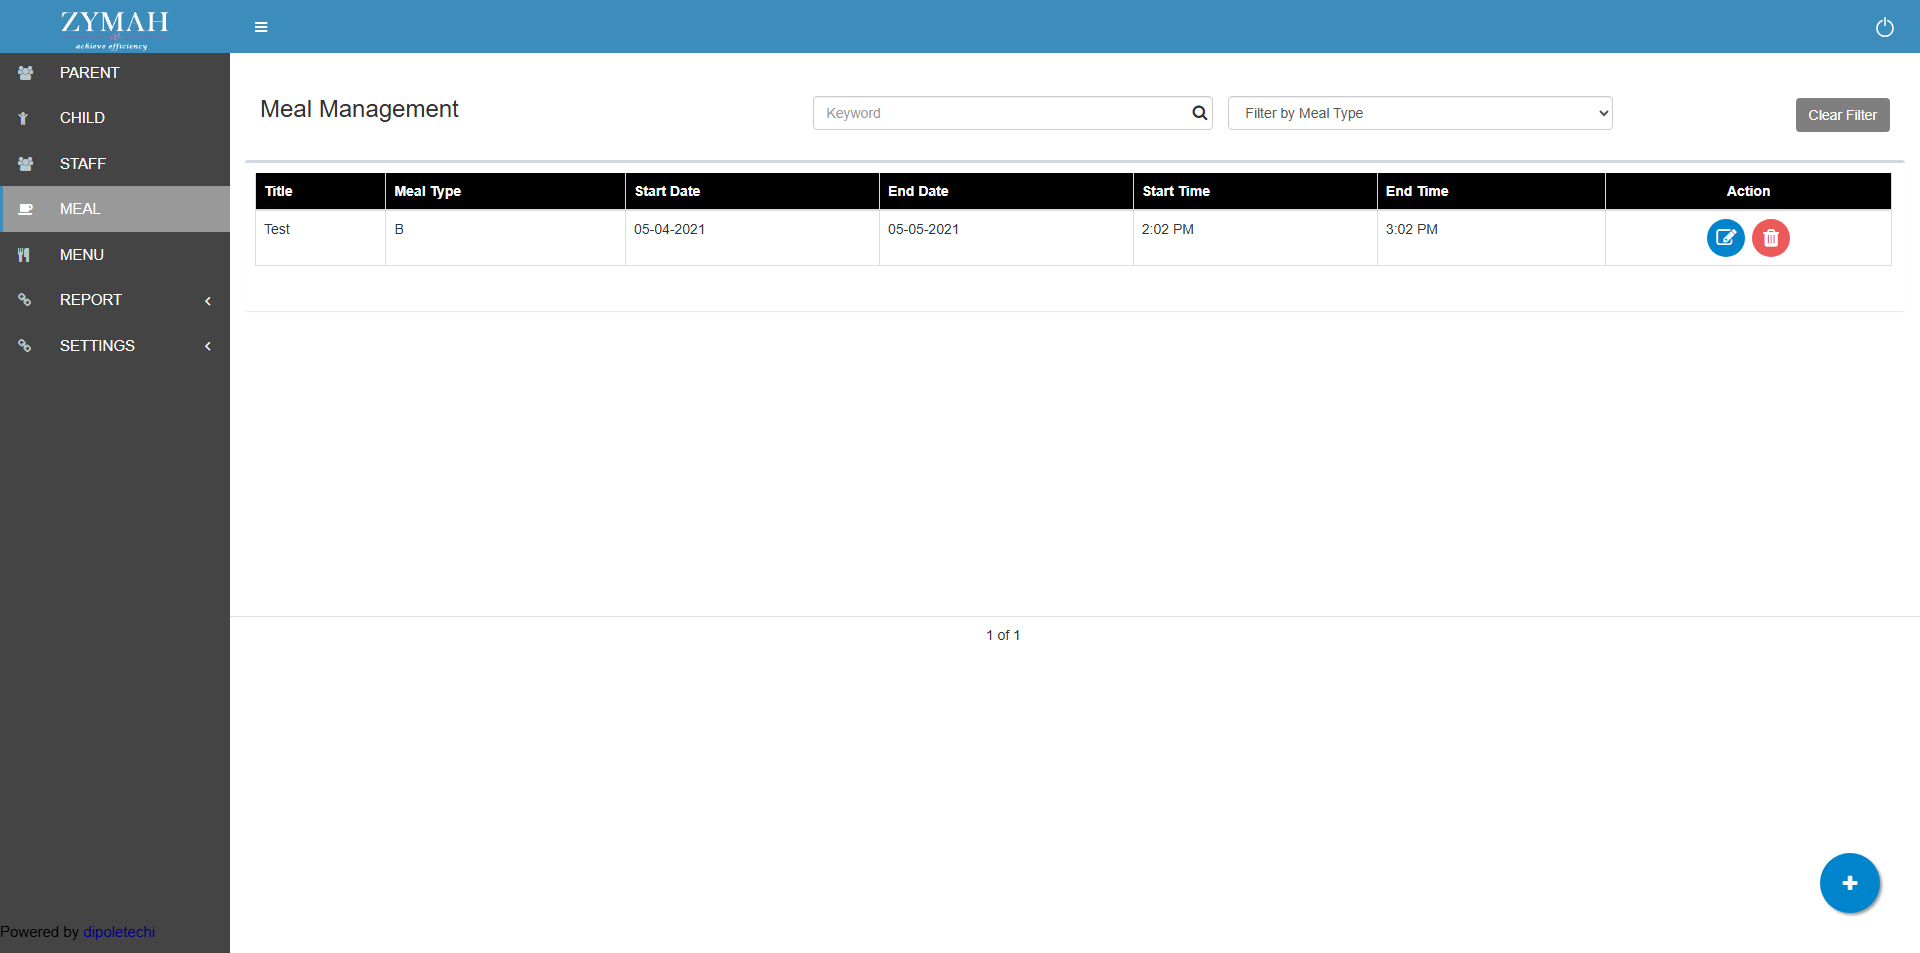Delete the Test meal entry
This screenshot has width=1920, height=953.
tap(1770, 238)
